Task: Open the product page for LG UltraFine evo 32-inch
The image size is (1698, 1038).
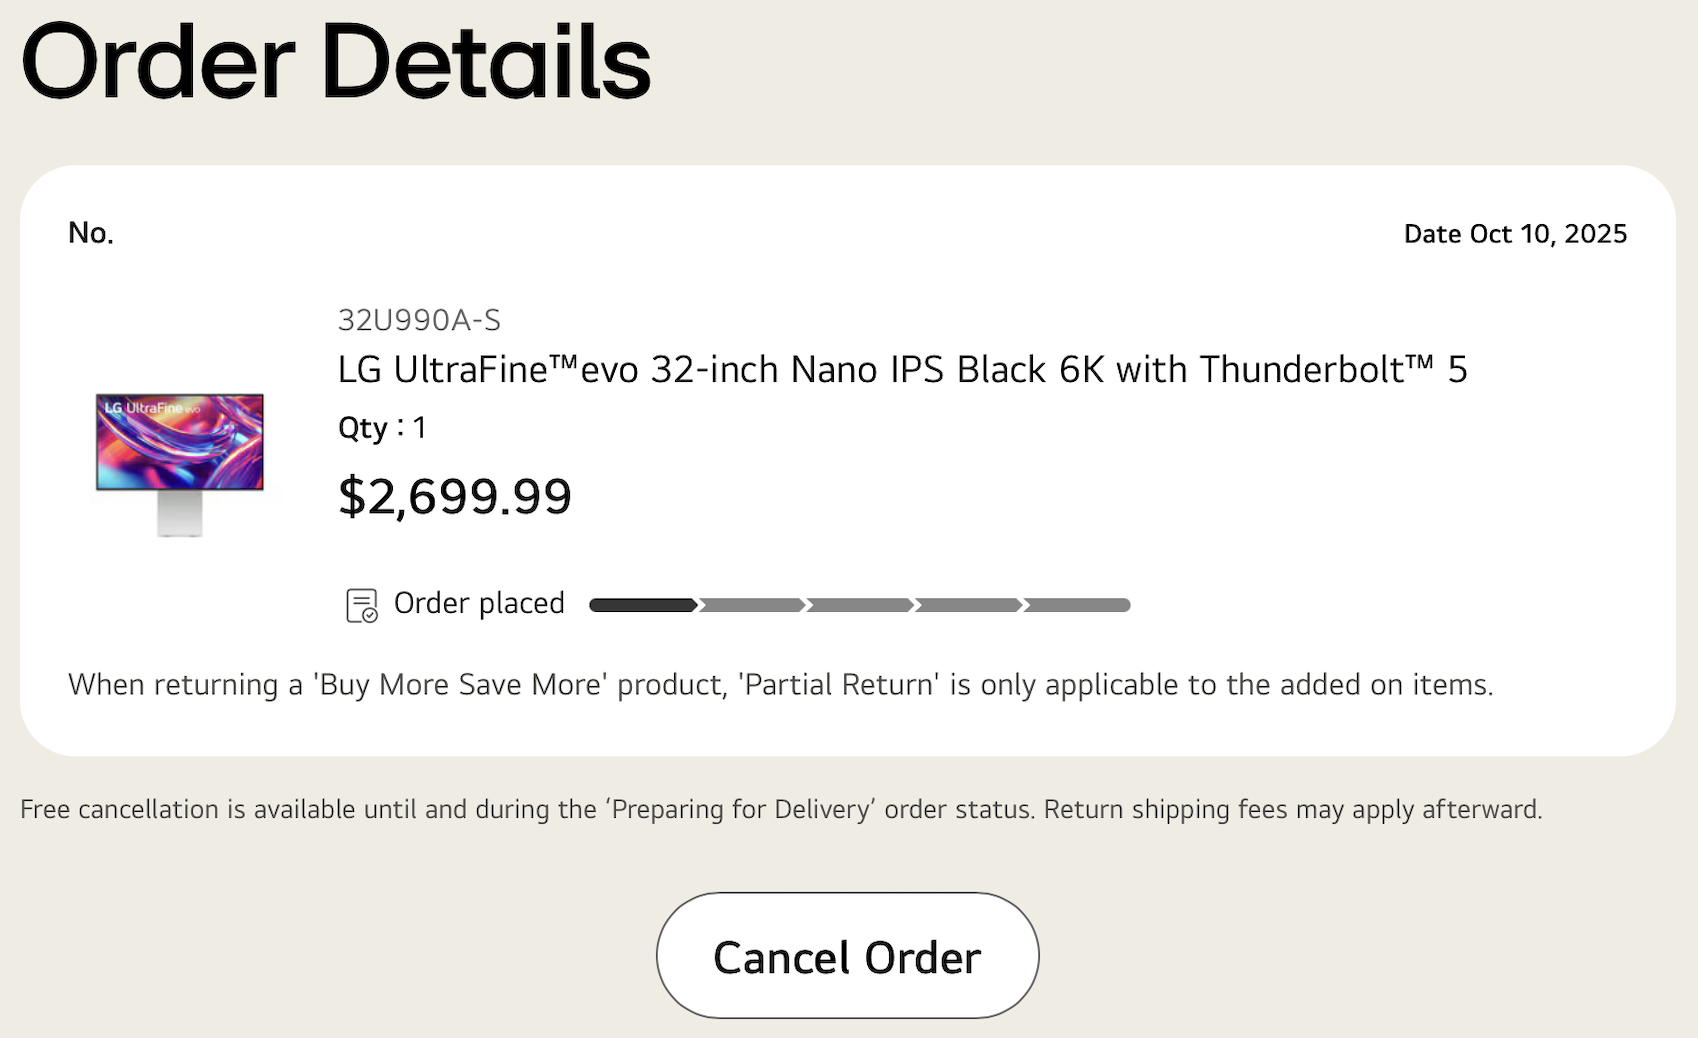Action: (x=901, y=369)
